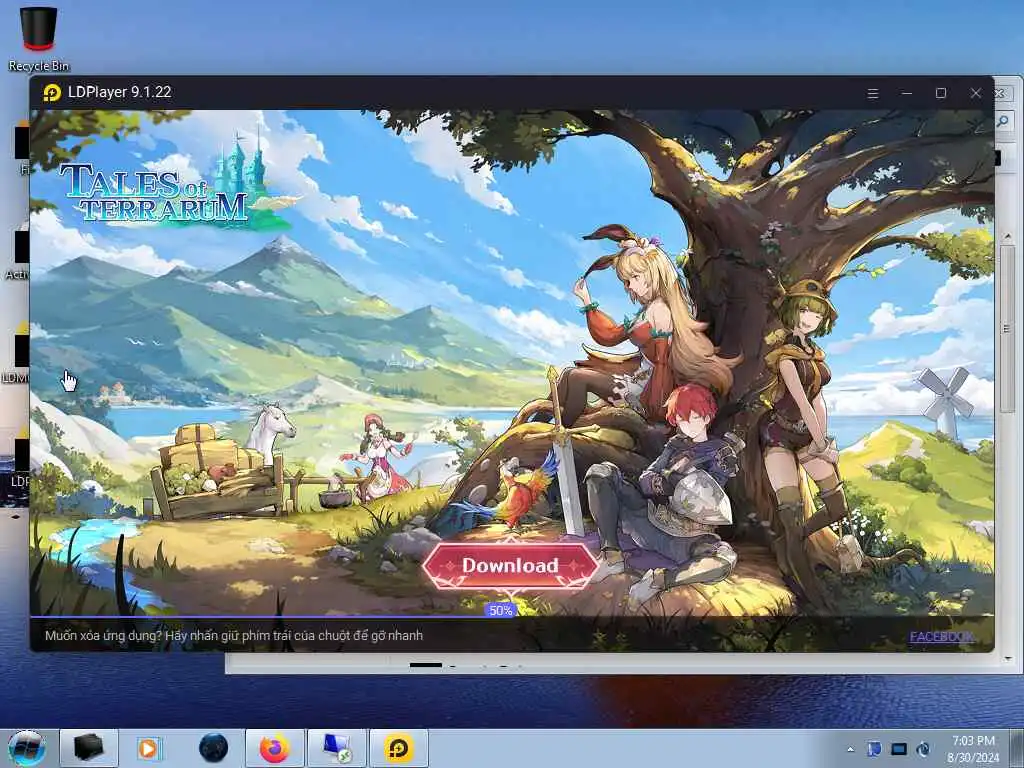
Task: Click the Show Desktop strip
Action: coord(1017,748)
